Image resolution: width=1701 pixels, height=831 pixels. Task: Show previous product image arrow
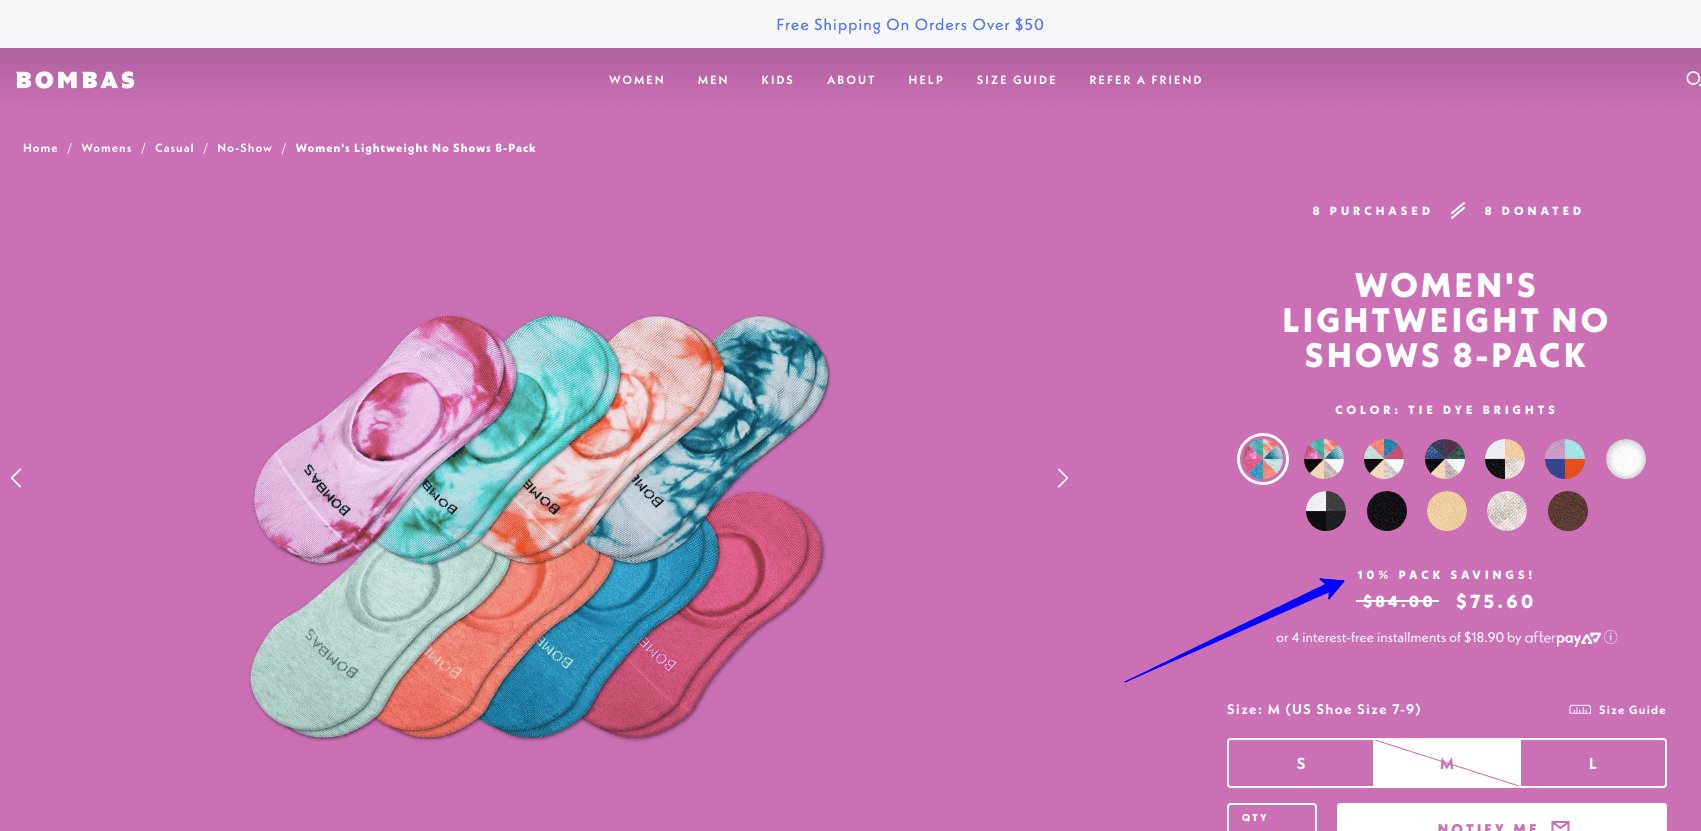point(16,478)
